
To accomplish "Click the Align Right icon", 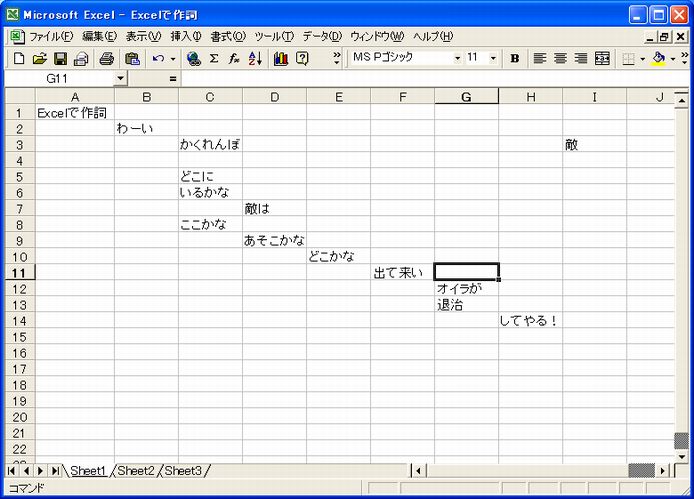I will click(x=581, y=58).
